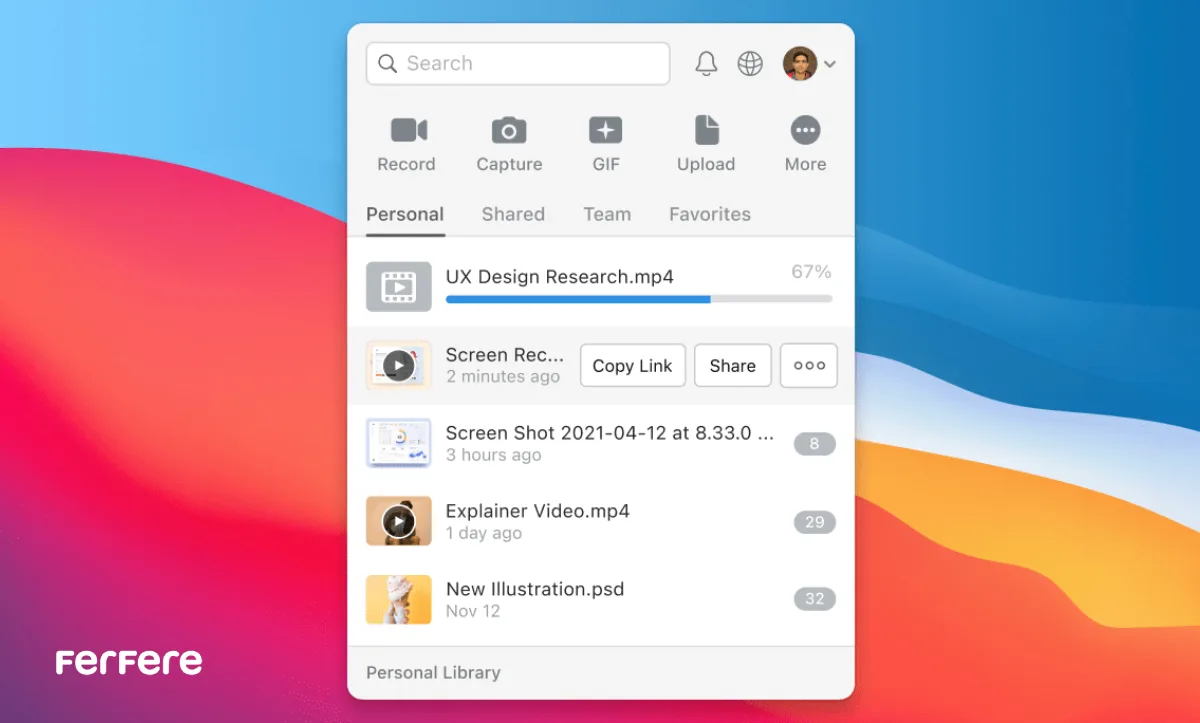This screenshot has width=1200, height=723.
Task: Click the Record video camera icon
Action: (x=408, y=130)
